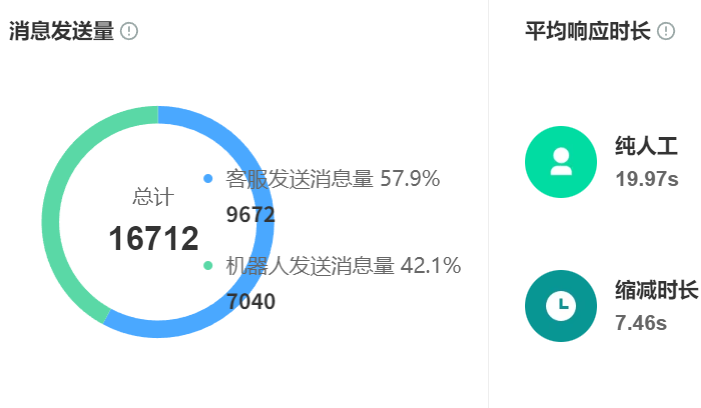Select the 纯人工 label
The height and width of the screenshot is (408, 701).
[646, 148]
